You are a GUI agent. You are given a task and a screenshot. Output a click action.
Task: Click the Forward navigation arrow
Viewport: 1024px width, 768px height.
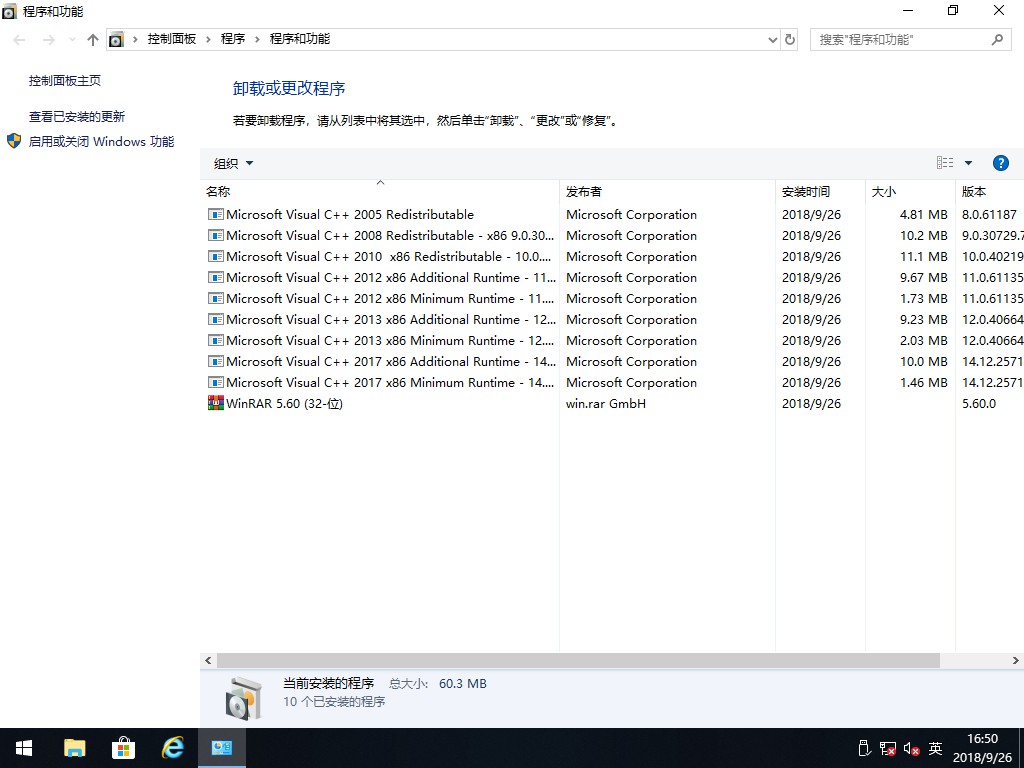pos(49,40)
